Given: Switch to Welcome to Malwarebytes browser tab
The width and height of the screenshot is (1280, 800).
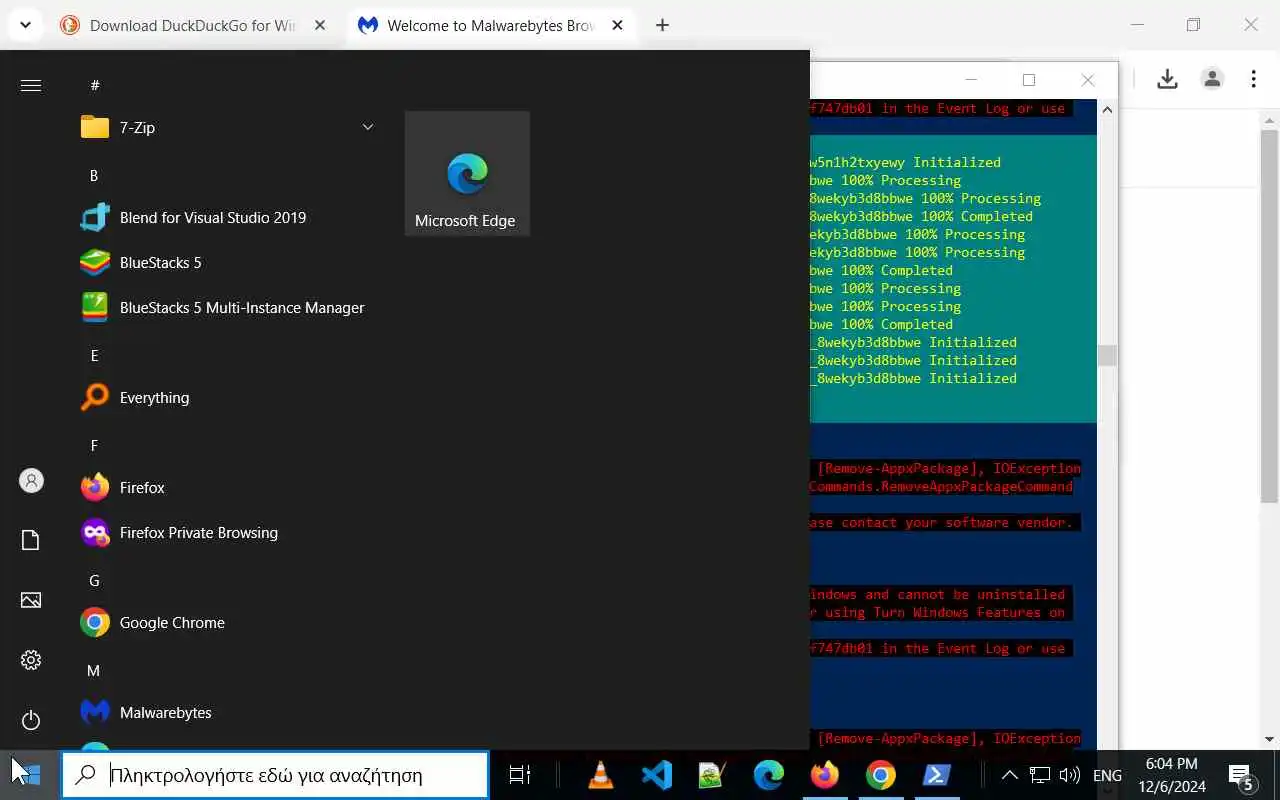Looking at the screenshot, I should coord(492,25).
